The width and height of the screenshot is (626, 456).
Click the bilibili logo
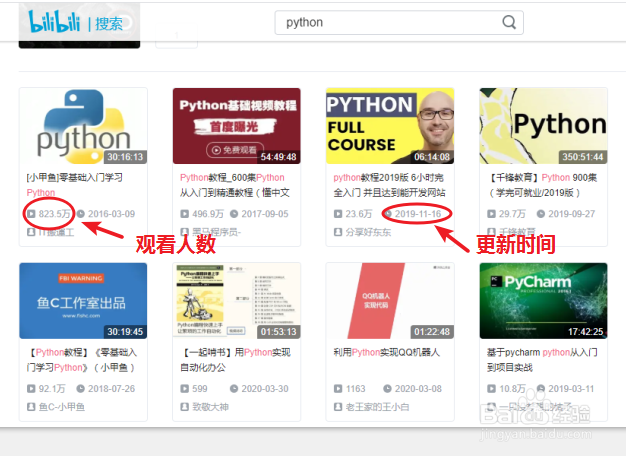54,22
